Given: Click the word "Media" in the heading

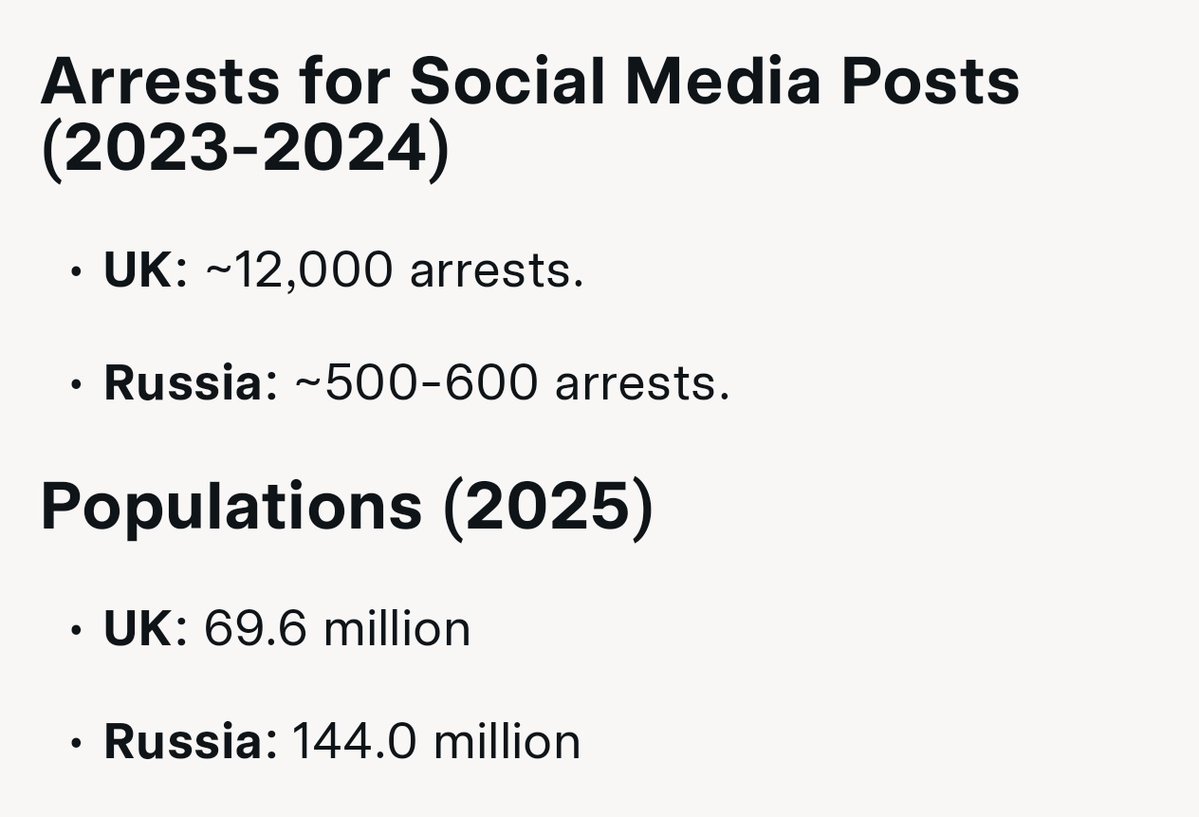Looking at the screenshot, I should (x=723, y=81).
